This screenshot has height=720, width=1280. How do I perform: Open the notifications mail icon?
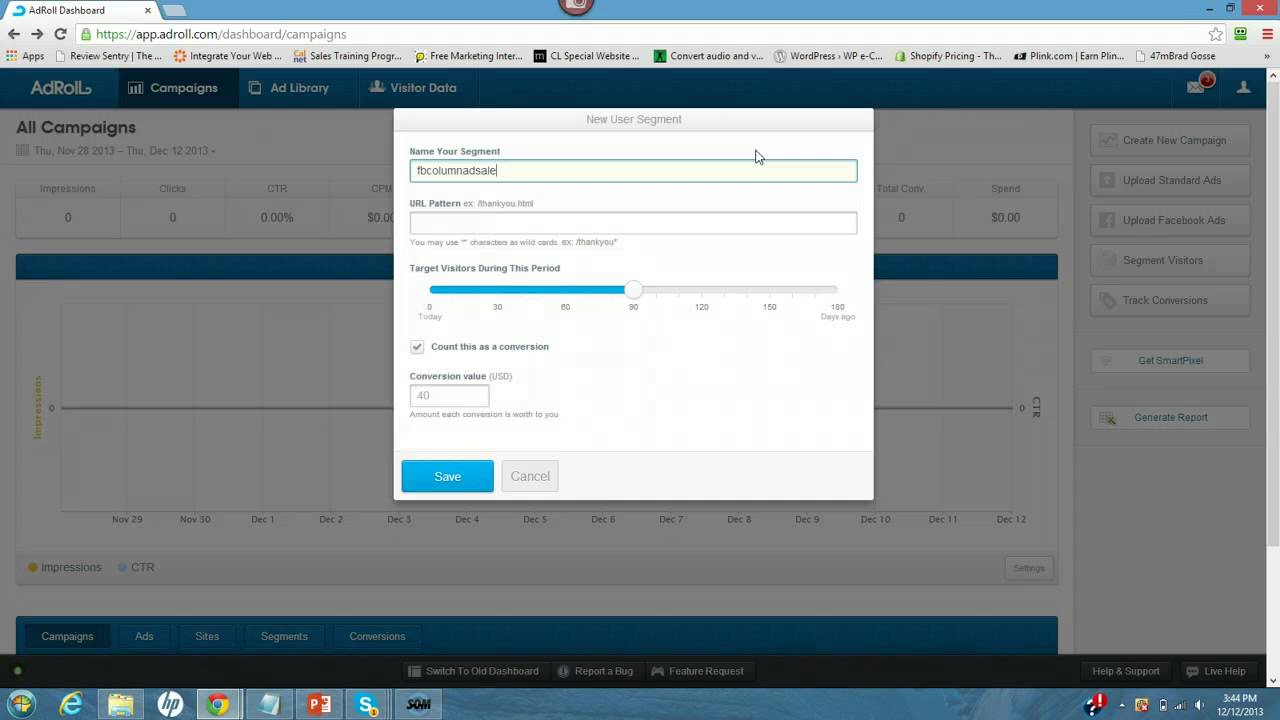(x=1198, y=87)
